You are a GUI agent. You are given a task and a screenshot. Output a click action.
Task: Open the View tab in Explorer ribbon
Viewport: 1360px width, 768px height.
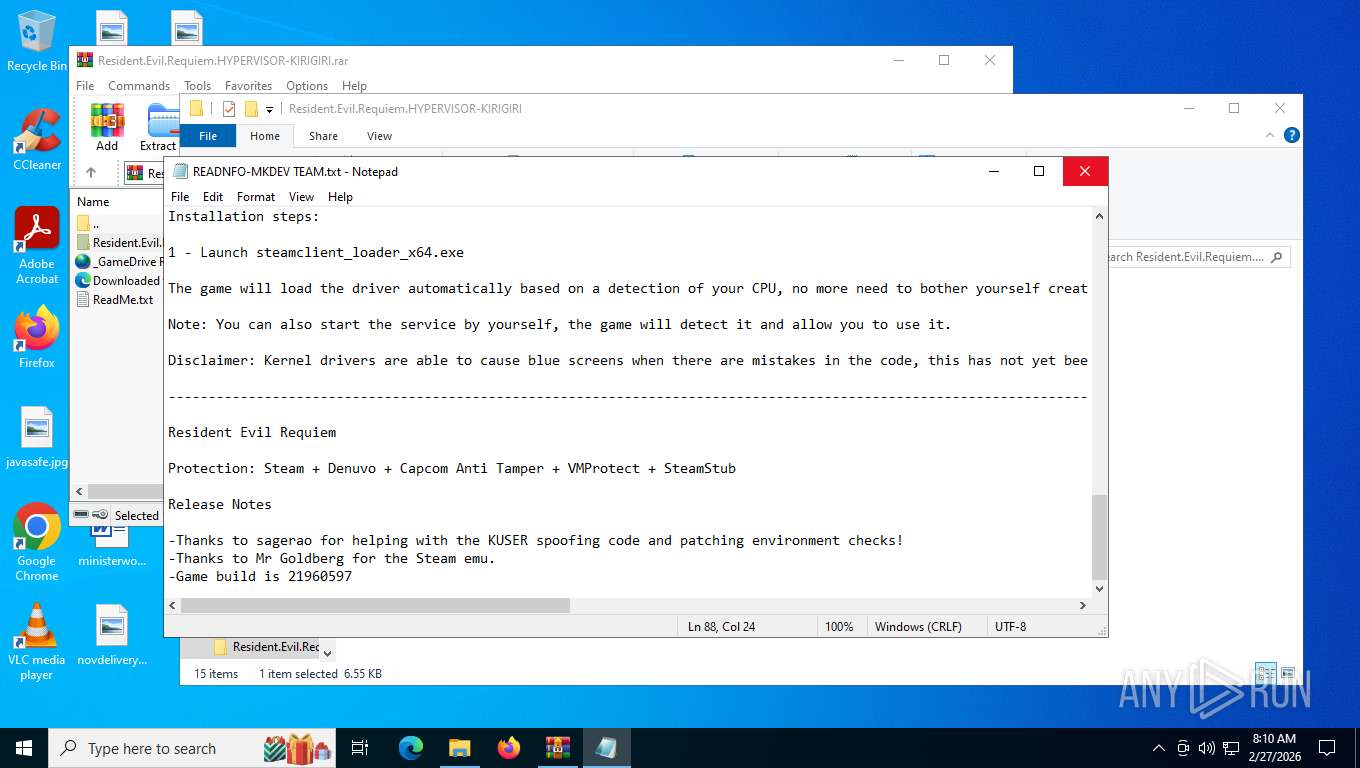pos(379,136)
